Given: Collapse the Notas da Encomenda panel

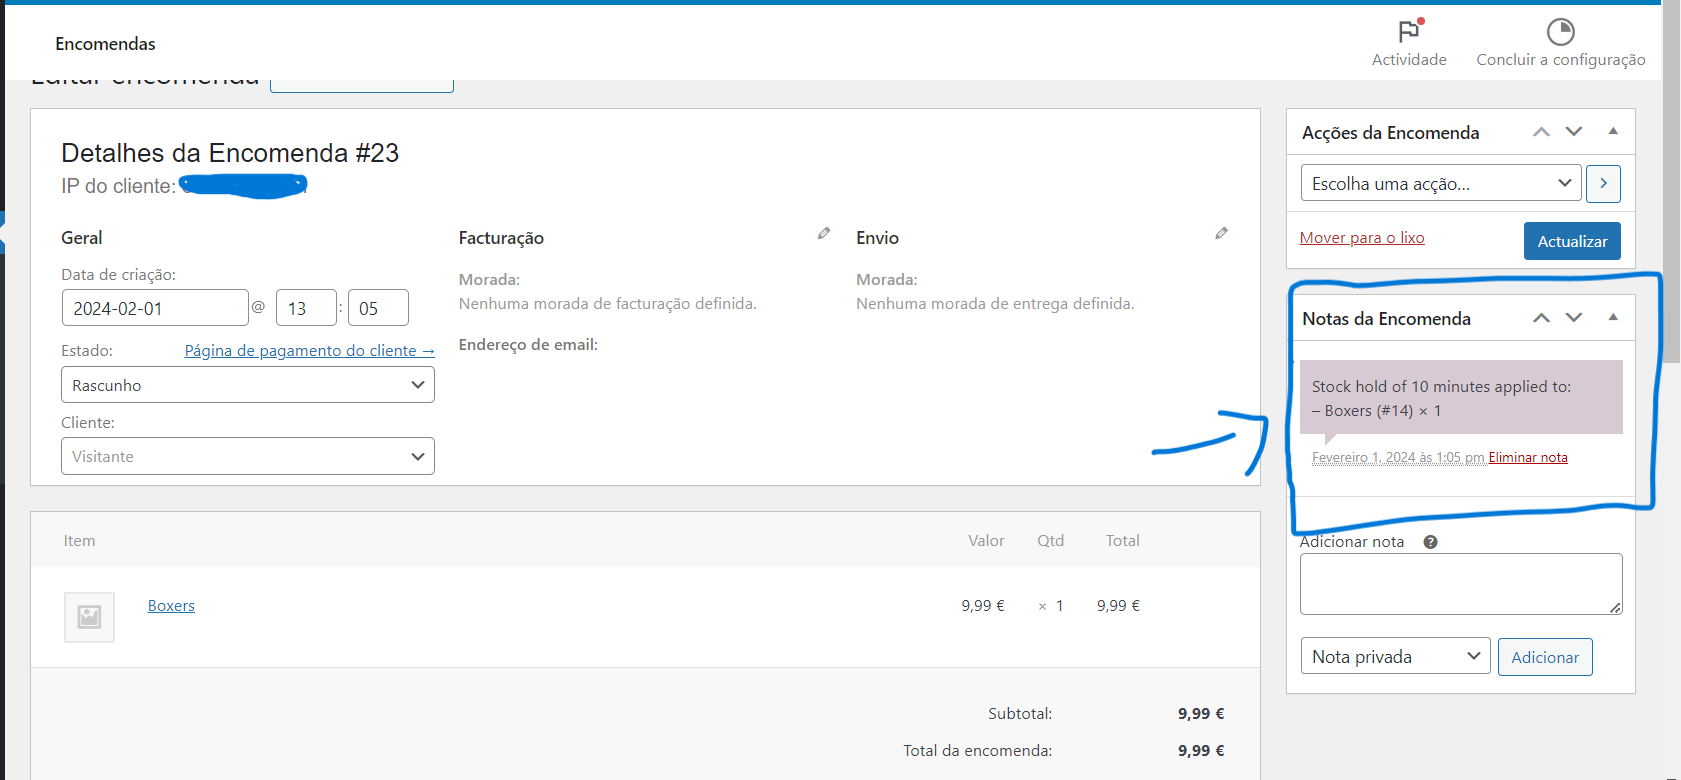Looking at the screenshot, I should pos(1613,317).
